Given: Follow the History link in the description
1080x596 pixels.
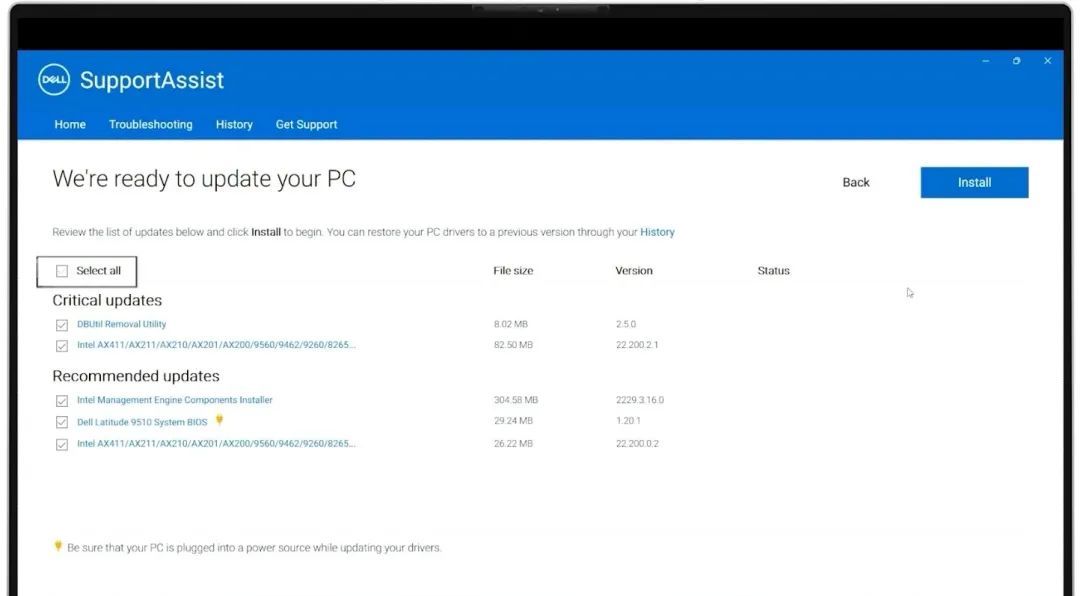Looking at the screenshot, I should [x=657, y=232].
